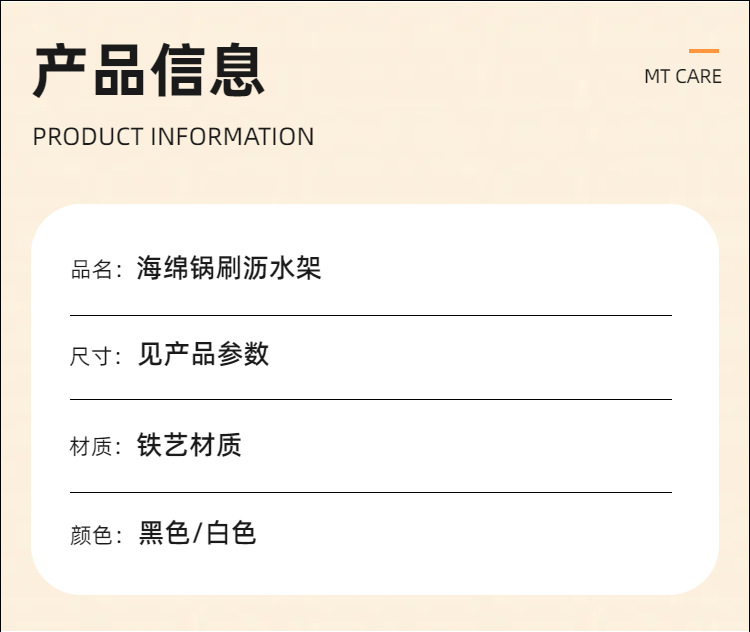Image resolution: width=750 pixels, height=632 pixels.
Task: Click the MT CARE brand text
Action: (x=682, y=77)
